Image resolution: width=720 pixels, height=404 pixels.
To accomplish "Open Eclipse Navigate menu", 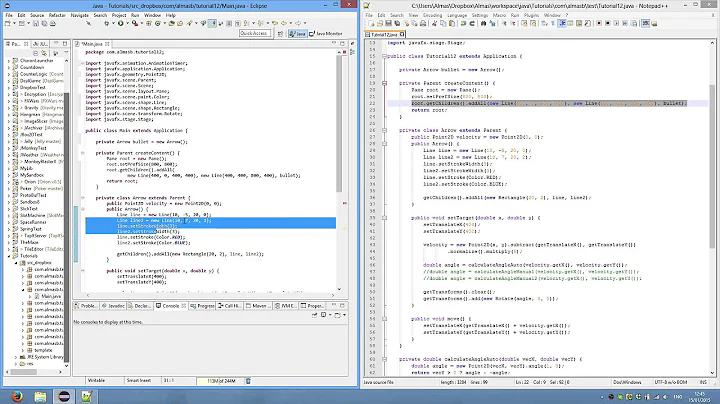I will click(x=79, y=15).
